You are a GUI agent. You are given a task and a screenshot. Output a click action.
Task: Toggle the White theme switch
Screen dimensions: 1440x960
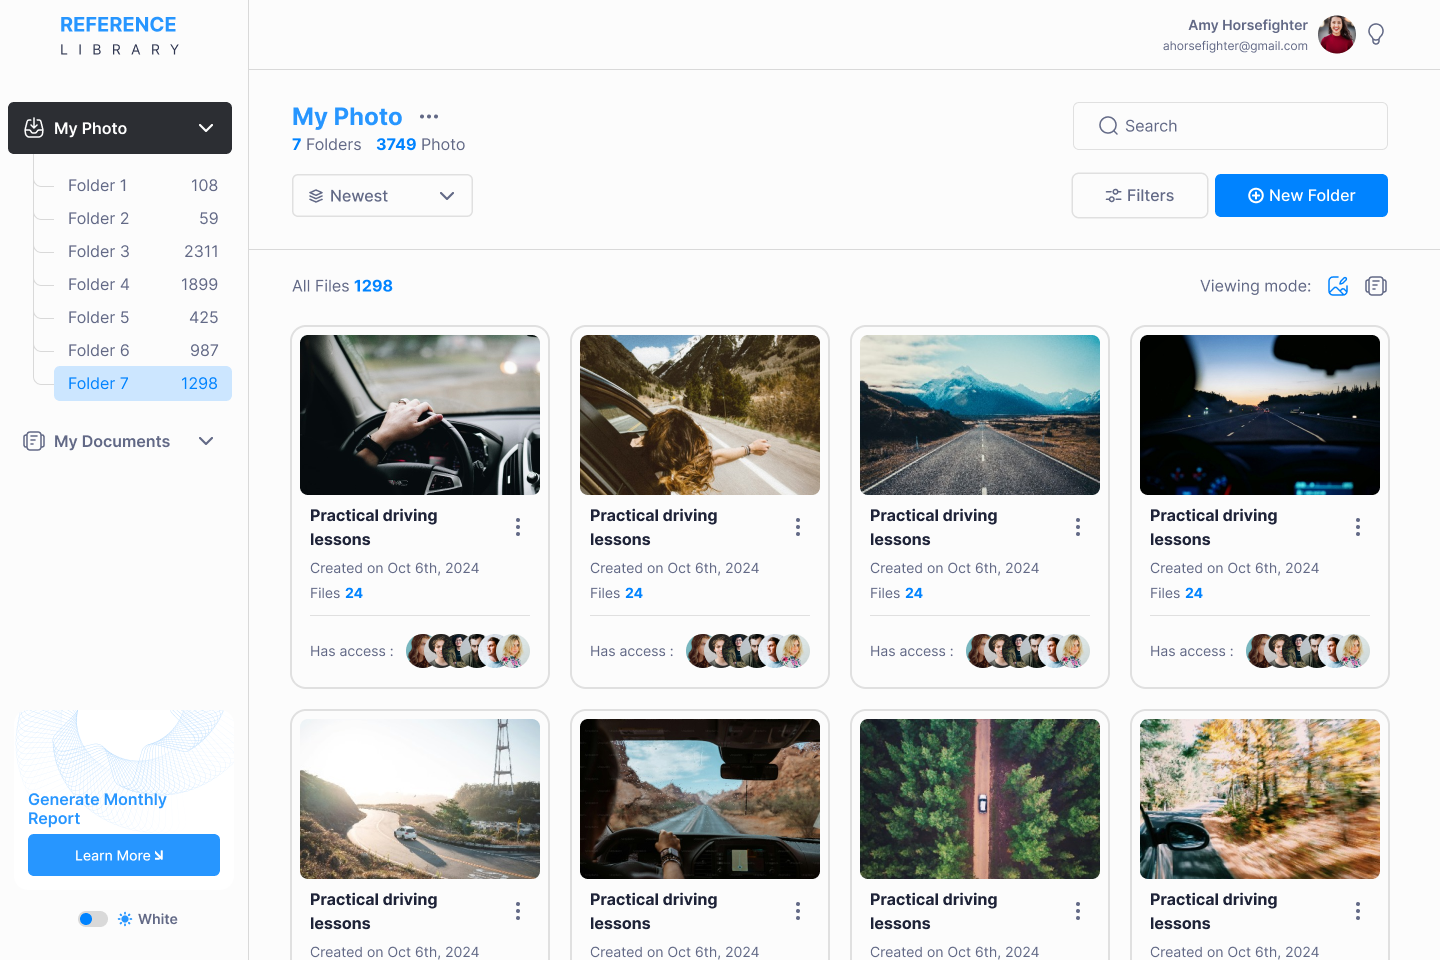click(x=93, y=919)
